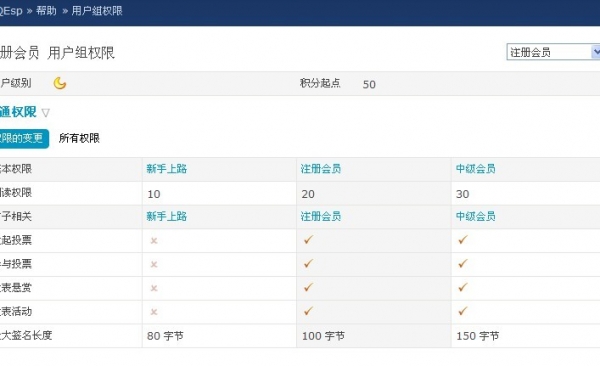Screen dimensions: 600x366
Task: Click 用户组权限 breadcrumb link
Action: pyautogui.click(x=97, y=11)
